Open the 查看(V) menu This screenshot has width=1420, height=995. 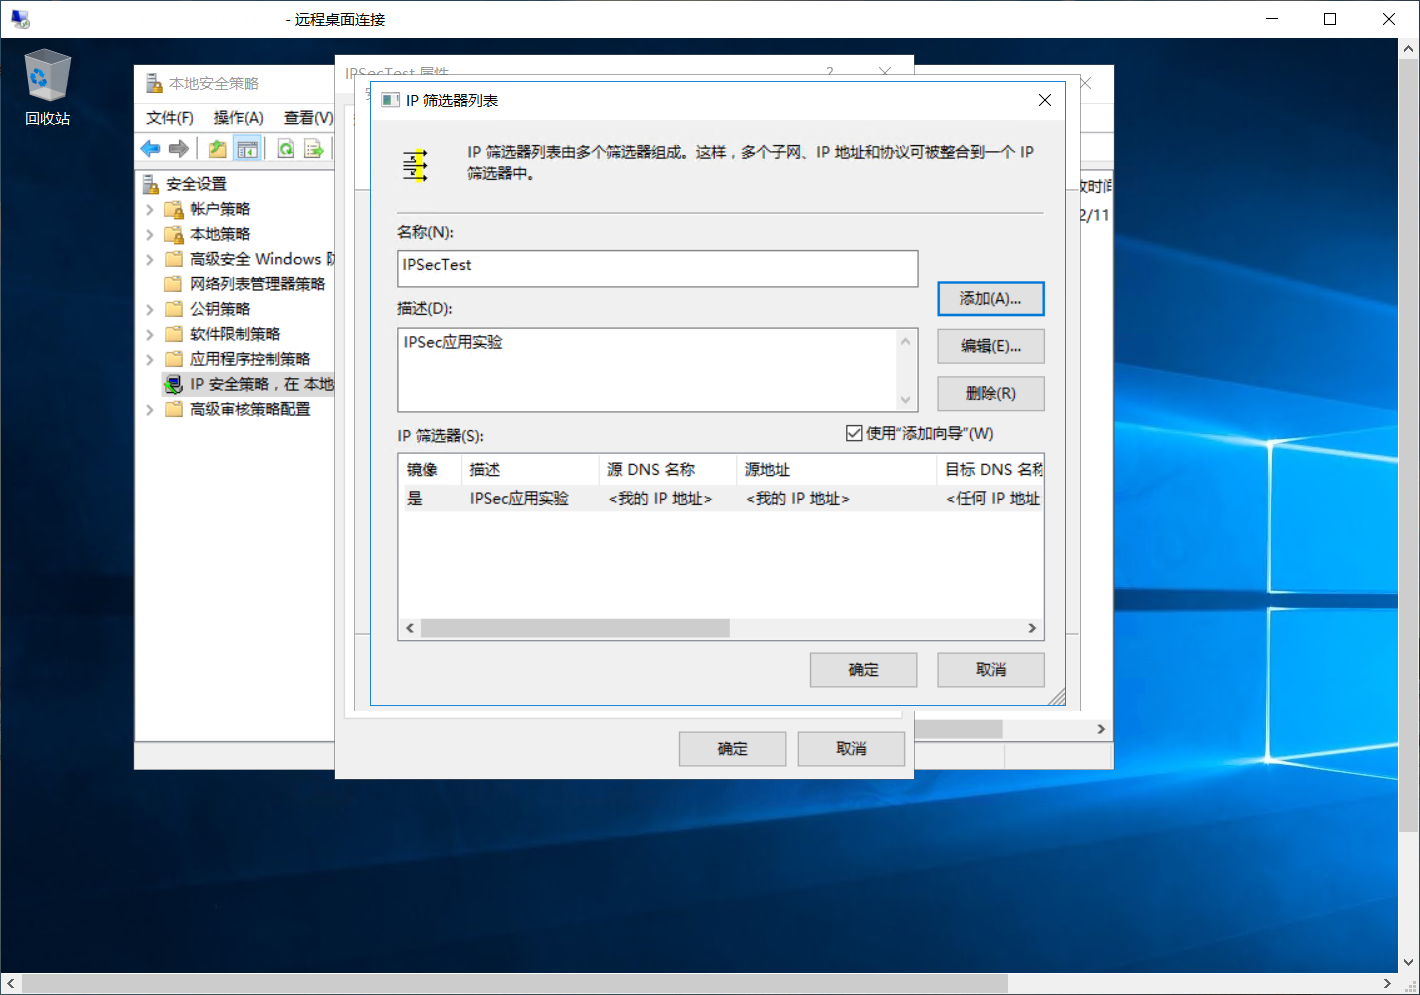[x=308, y=117]
